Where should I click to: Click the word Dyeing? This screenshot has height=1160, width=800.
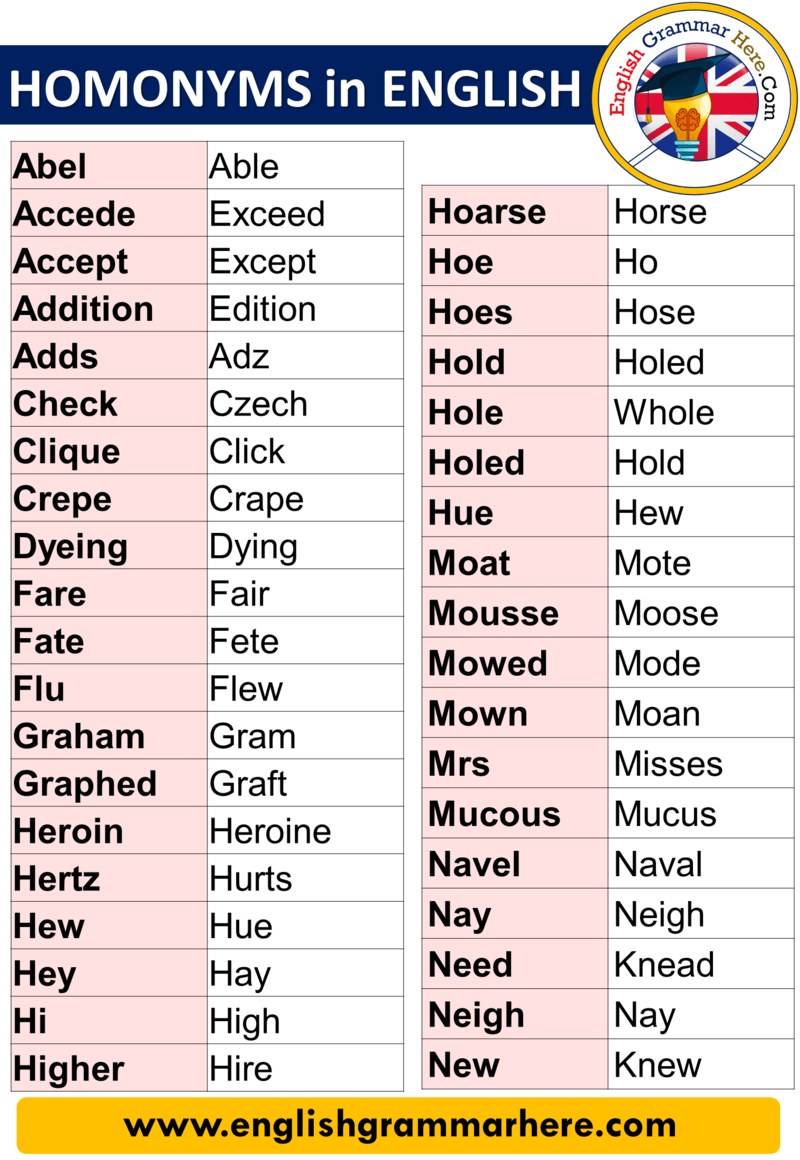click(x=71, y=547)
